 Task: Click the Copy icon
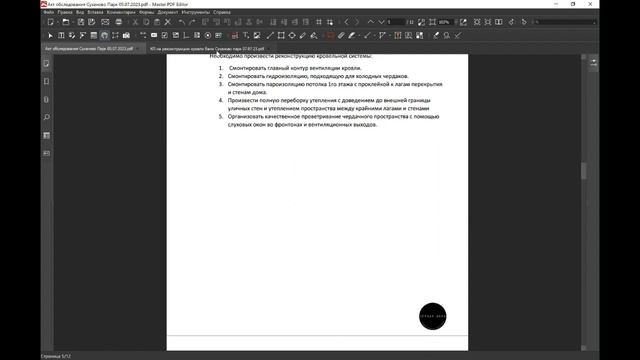146,22
